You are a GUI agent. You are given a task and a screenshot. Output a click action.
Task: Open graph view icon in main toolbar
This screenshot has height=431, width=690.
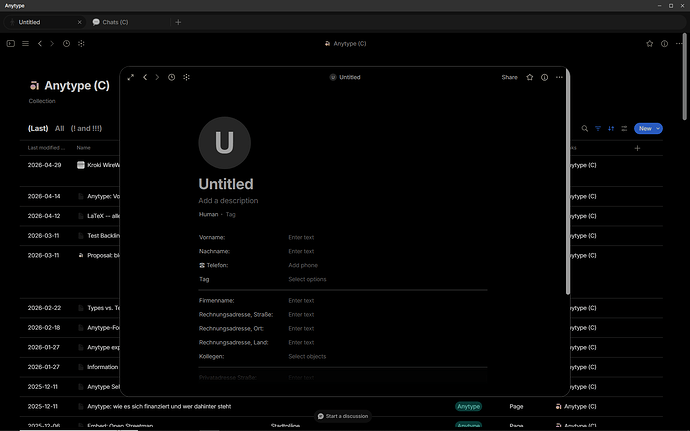point(81,44)
